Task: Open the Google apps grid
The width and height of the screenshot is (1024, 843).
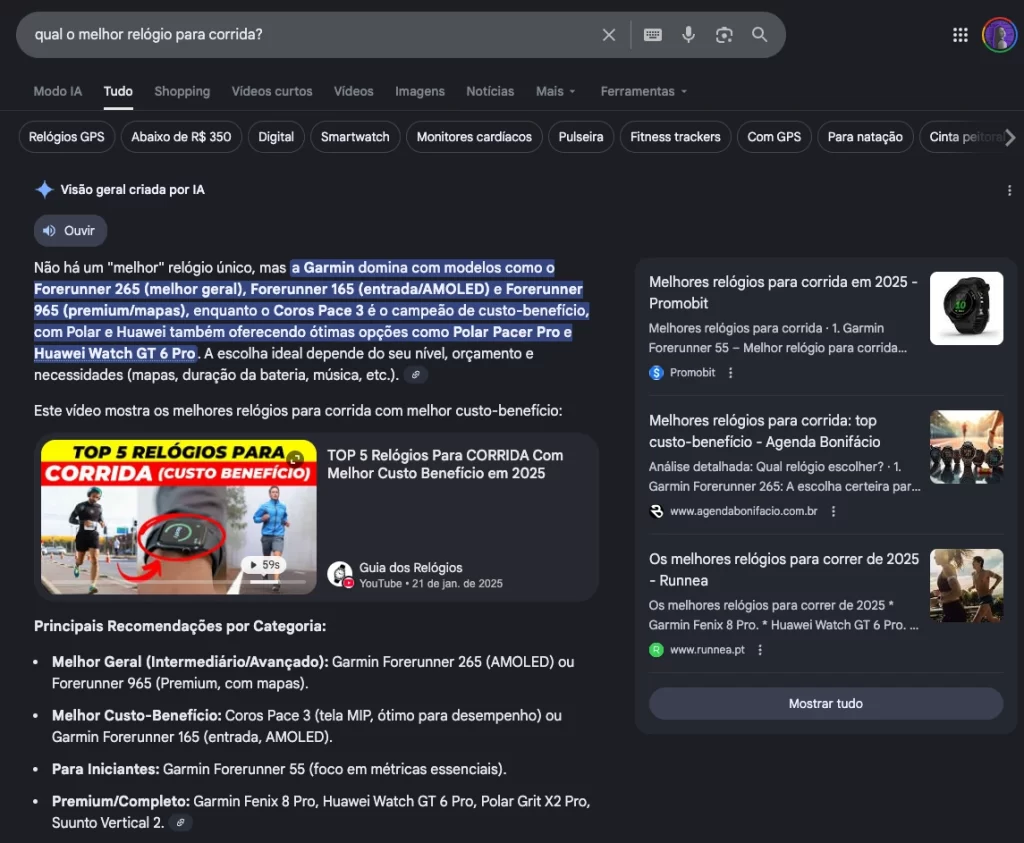Action: point(960,35)
